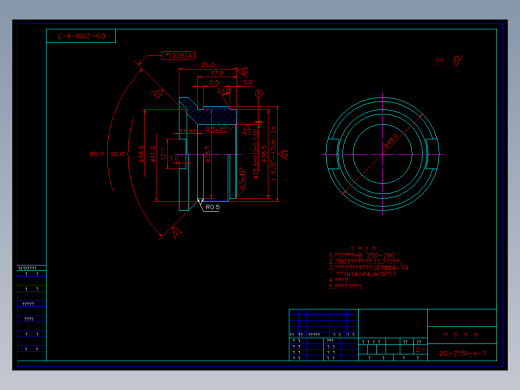The width and height of the screenshot is (520, 390).
Task: Select the 17.0 dimension text
Action: coord(217,73)
